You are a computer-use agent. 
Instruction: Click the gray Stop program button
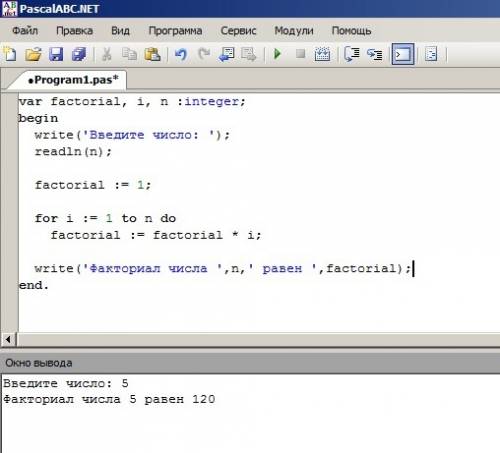(x=300, y=54)
